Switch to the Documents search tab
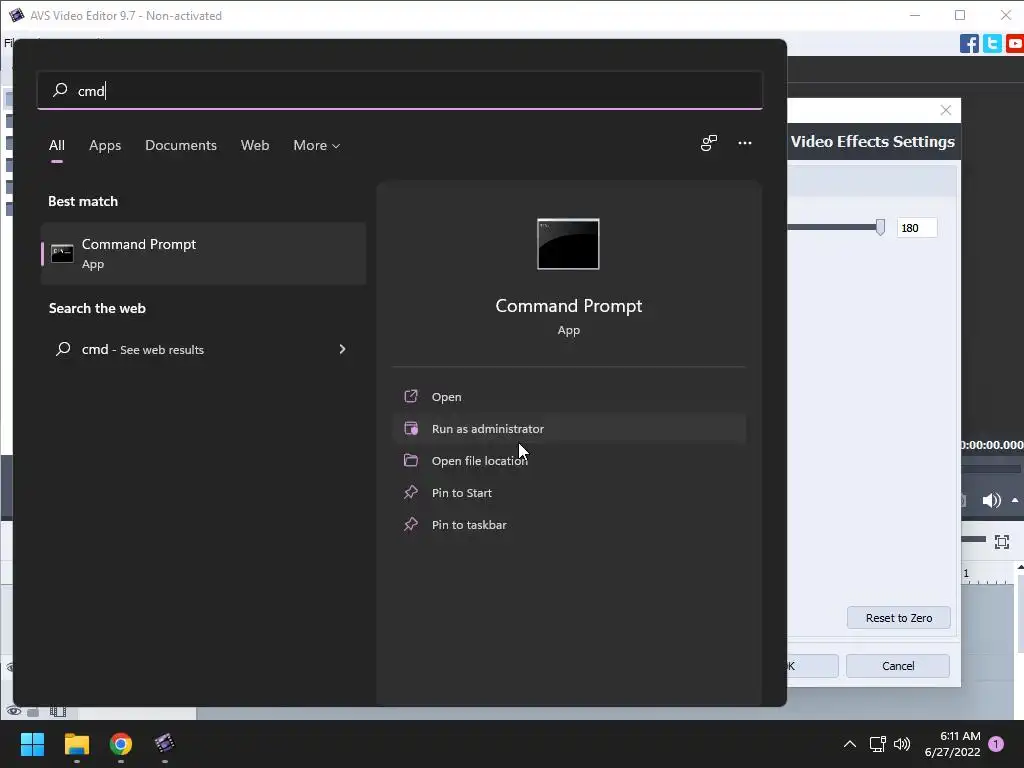This screenshot has height=768, width=1024. pyautogui.click(x=181, y=145)
